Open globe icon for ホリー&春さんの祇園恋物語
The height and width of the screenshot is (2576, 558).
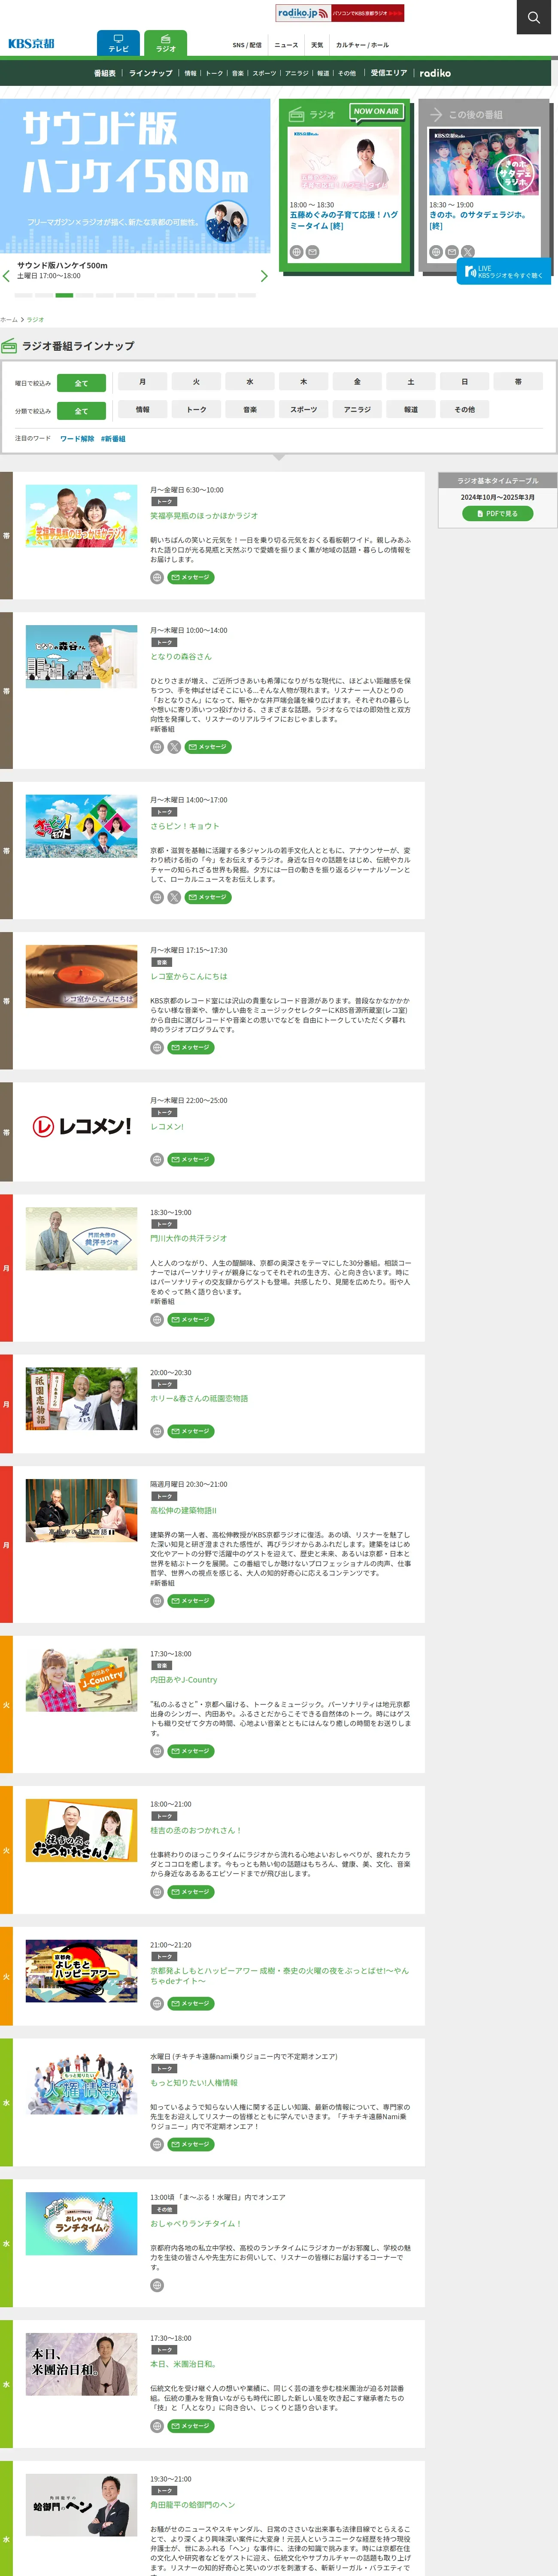[x=157, y=1431]
